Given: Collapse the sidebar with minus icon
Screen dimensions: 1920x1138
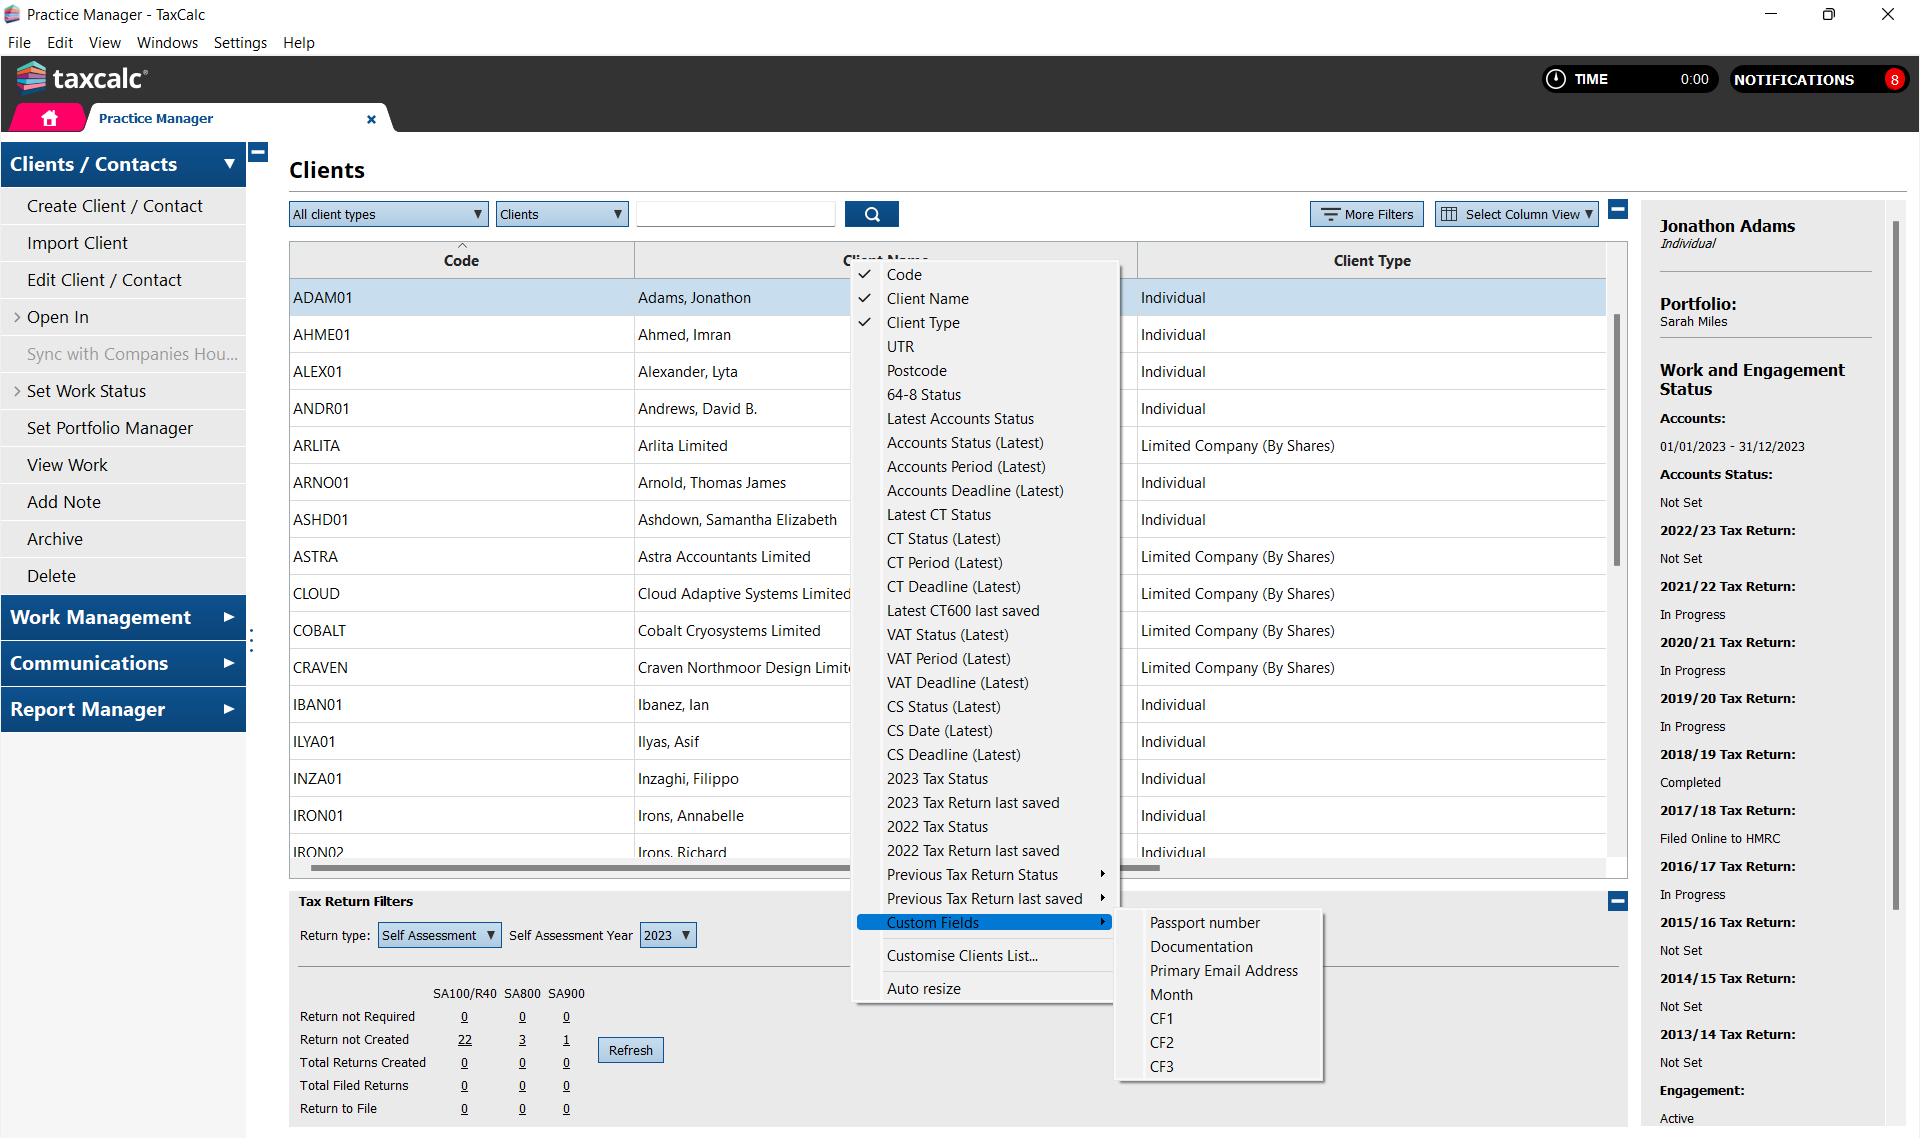Looking at the screenshot, I should pos(258,152).
